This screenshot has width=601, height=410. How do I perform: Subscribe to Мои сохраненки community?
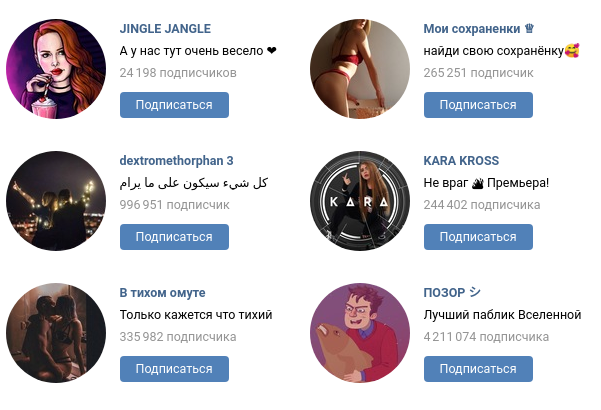[478, 105]
